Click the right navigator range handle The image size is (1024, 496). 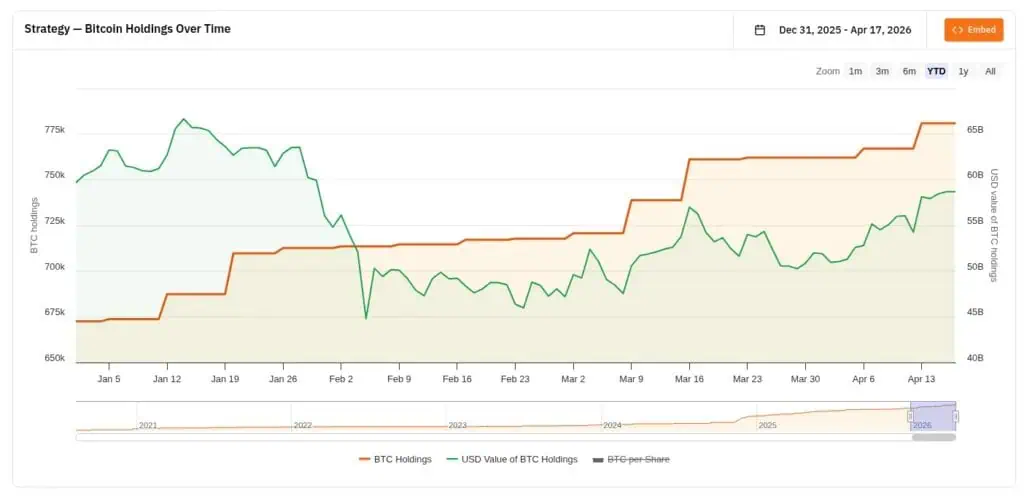(x=956, y=416)
